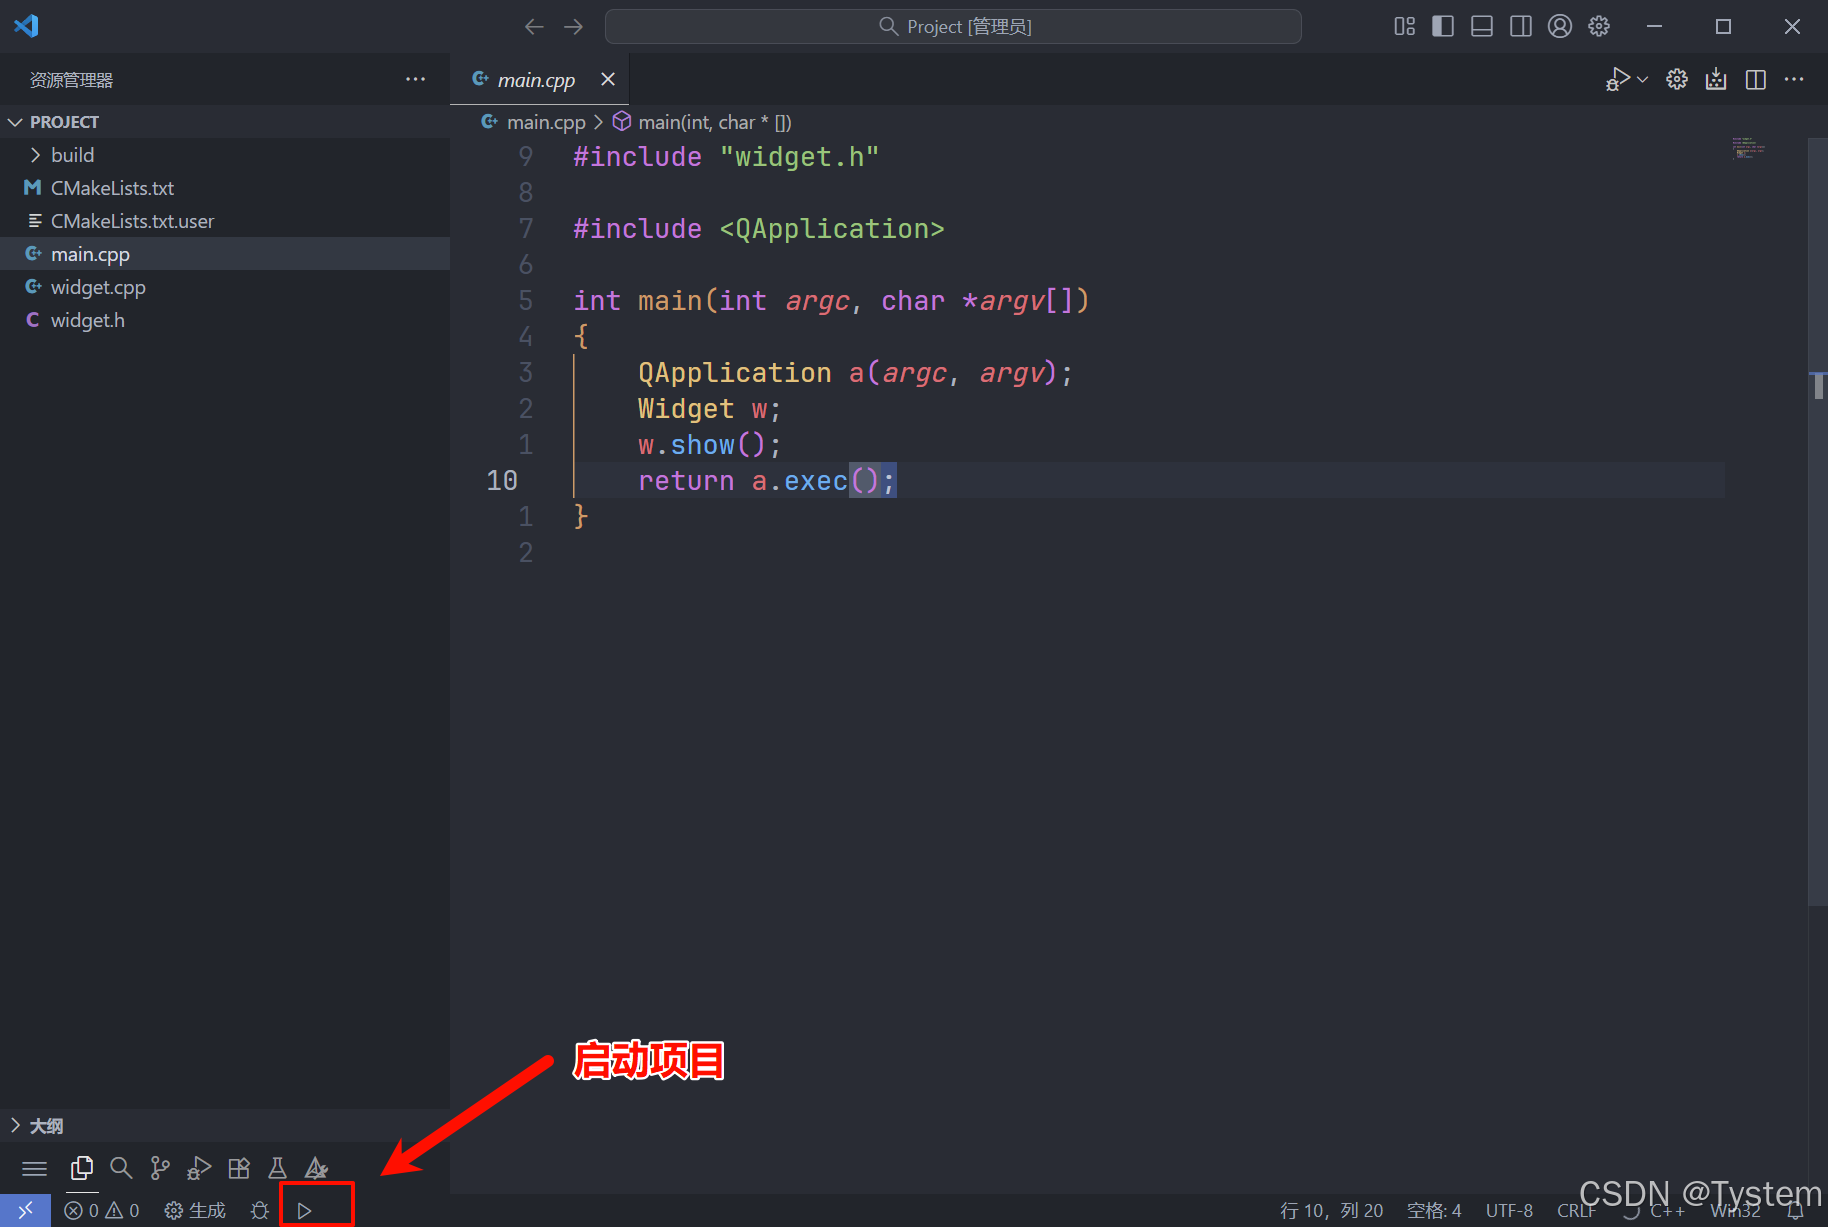
Task: Open CMakeLists.txt.user file
Action: tap(225, 221)
